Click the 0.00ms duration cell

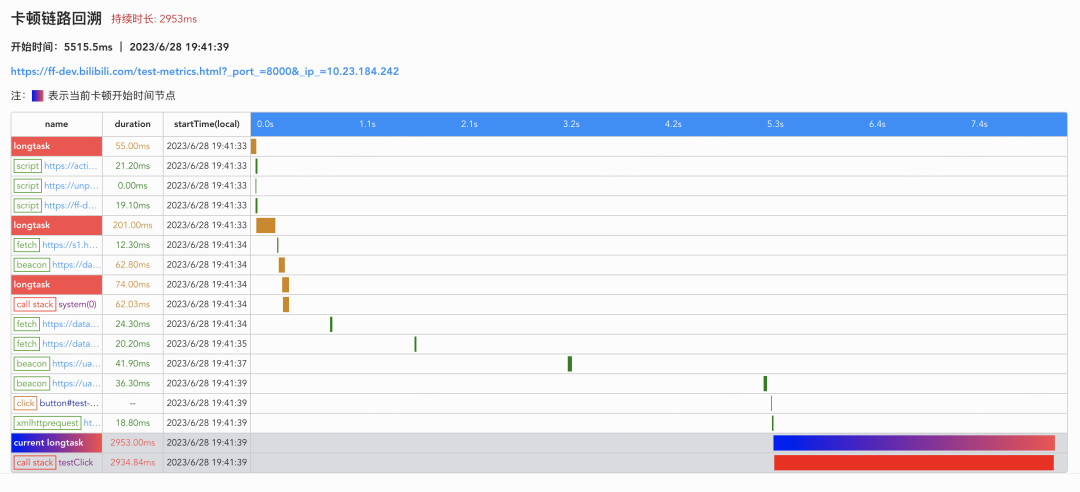coord(133,186)
